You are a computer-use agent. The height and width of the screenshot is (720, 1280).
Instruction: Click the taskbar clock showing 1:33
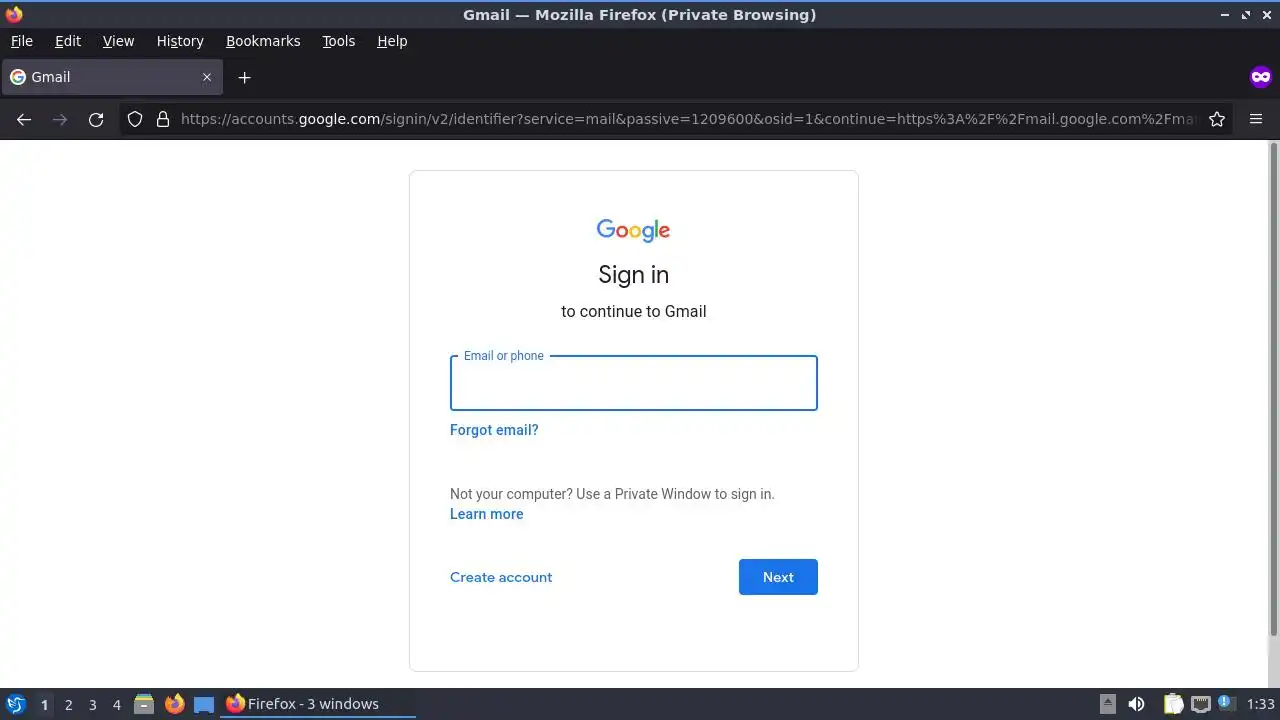coord(1261,704)
